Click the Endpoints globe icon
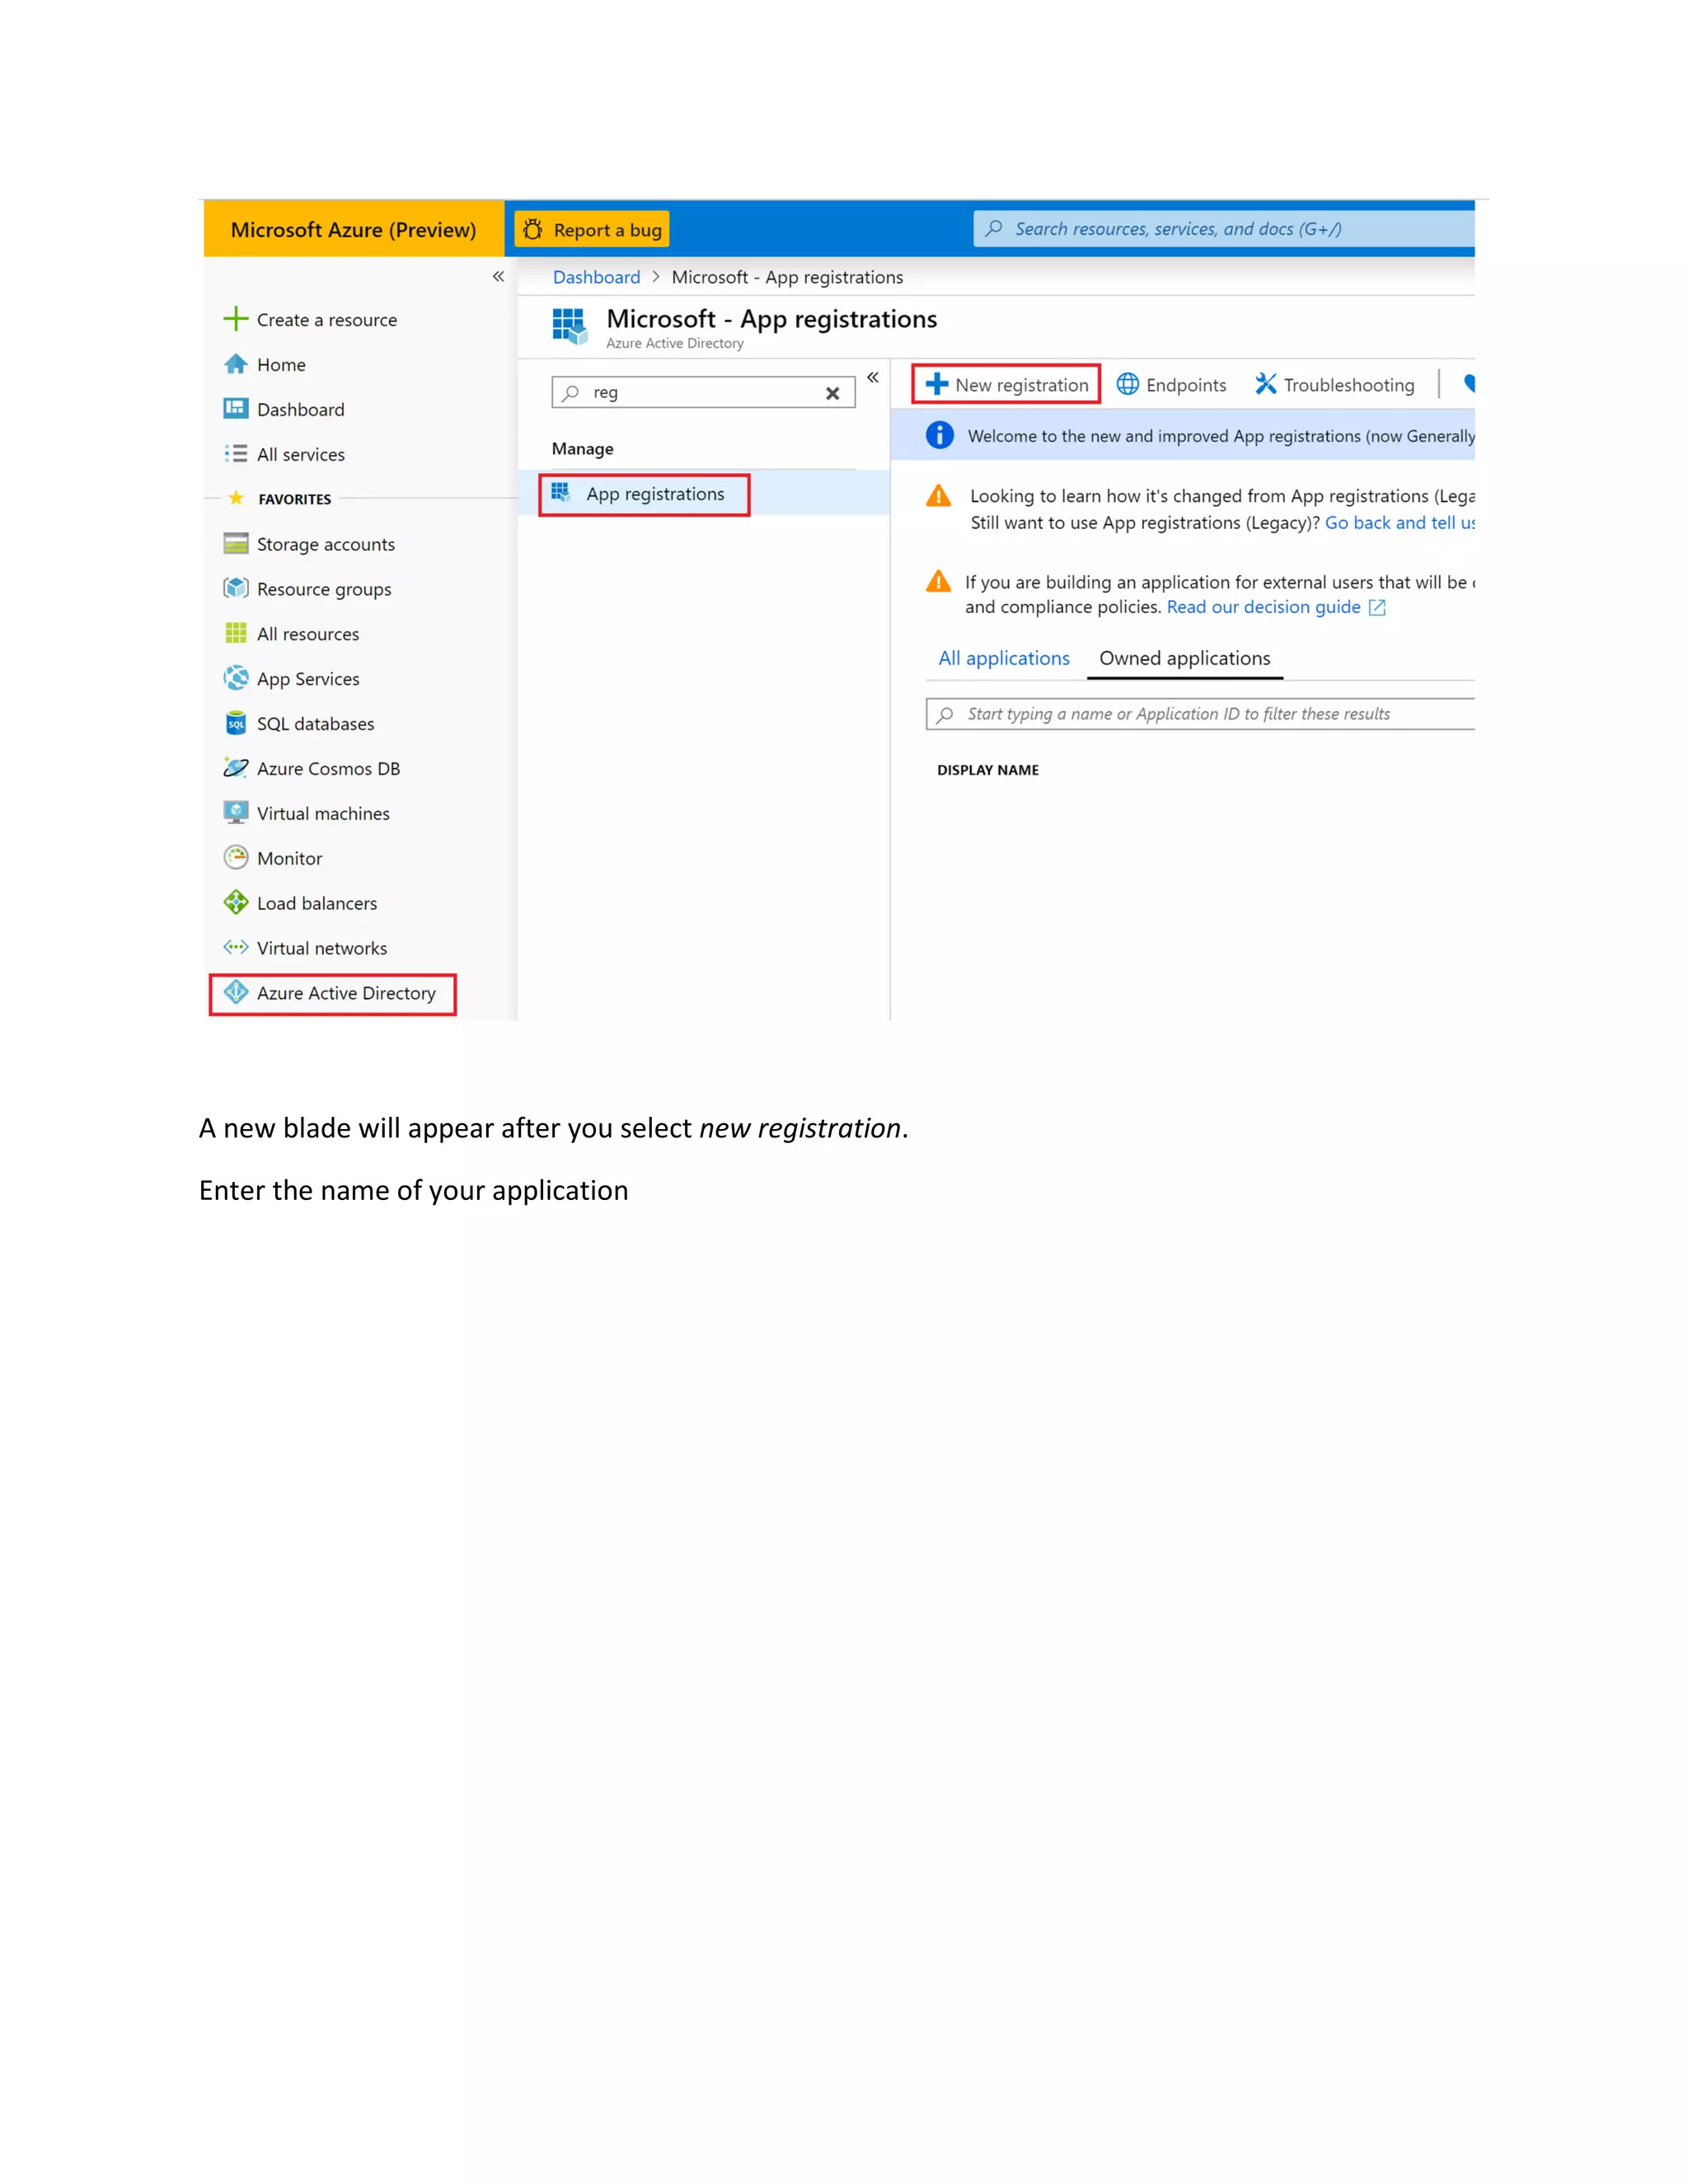This screenshot has width=1688, height=2184. click(1127, 384)
